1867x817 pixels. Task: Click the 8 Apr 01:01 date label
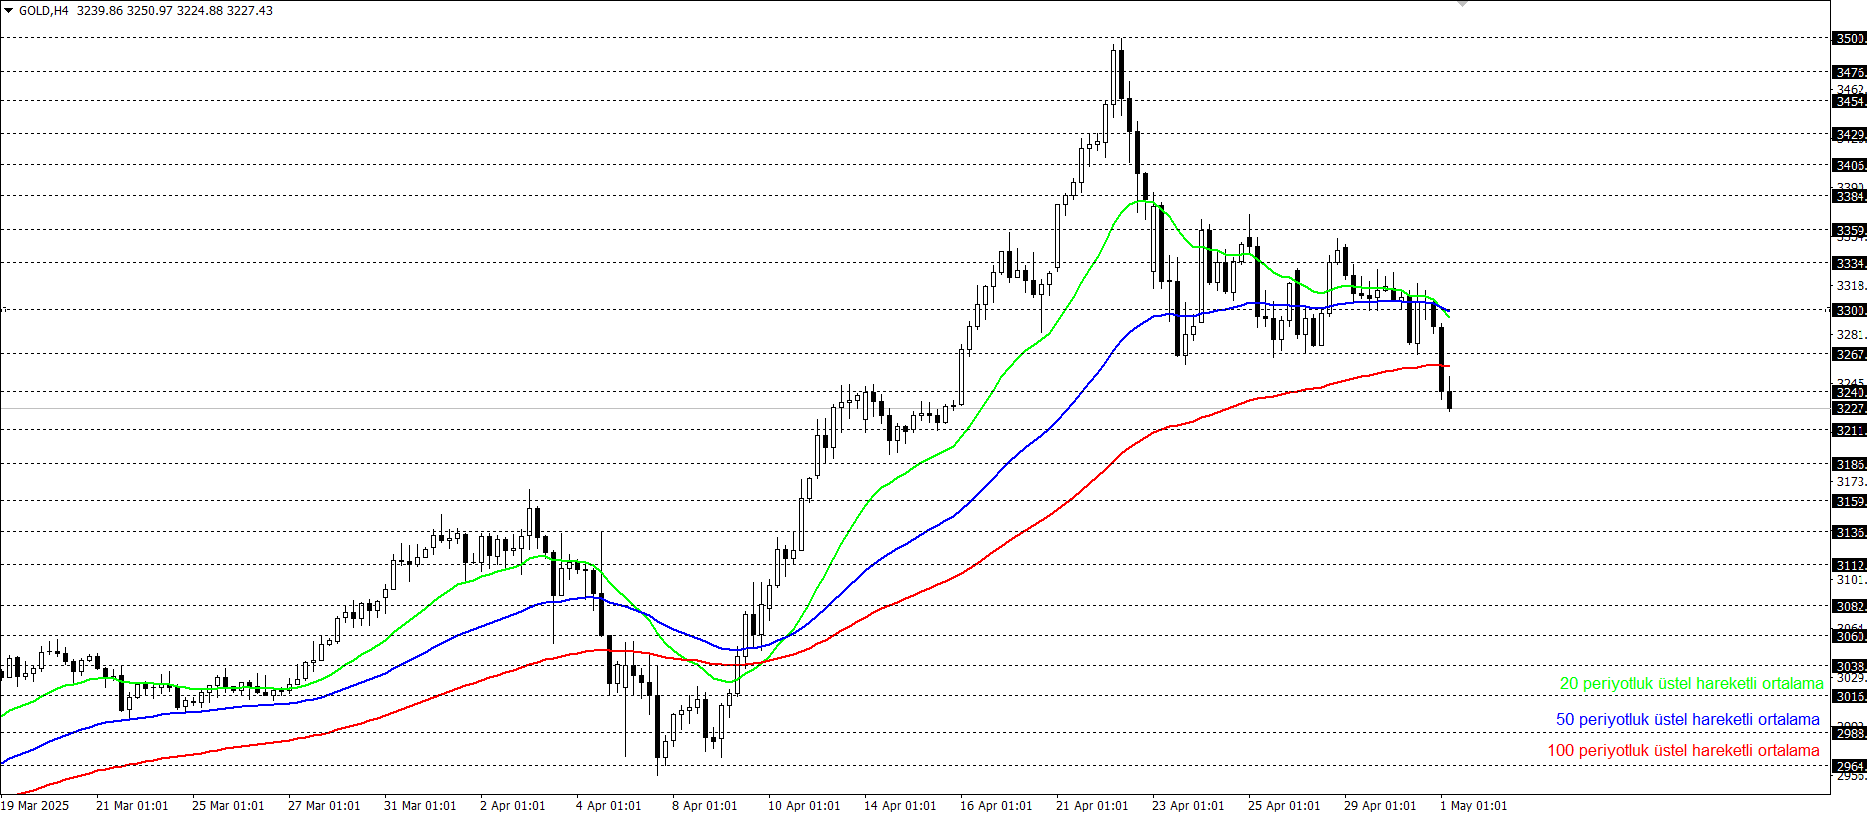[x=705, y=805]
